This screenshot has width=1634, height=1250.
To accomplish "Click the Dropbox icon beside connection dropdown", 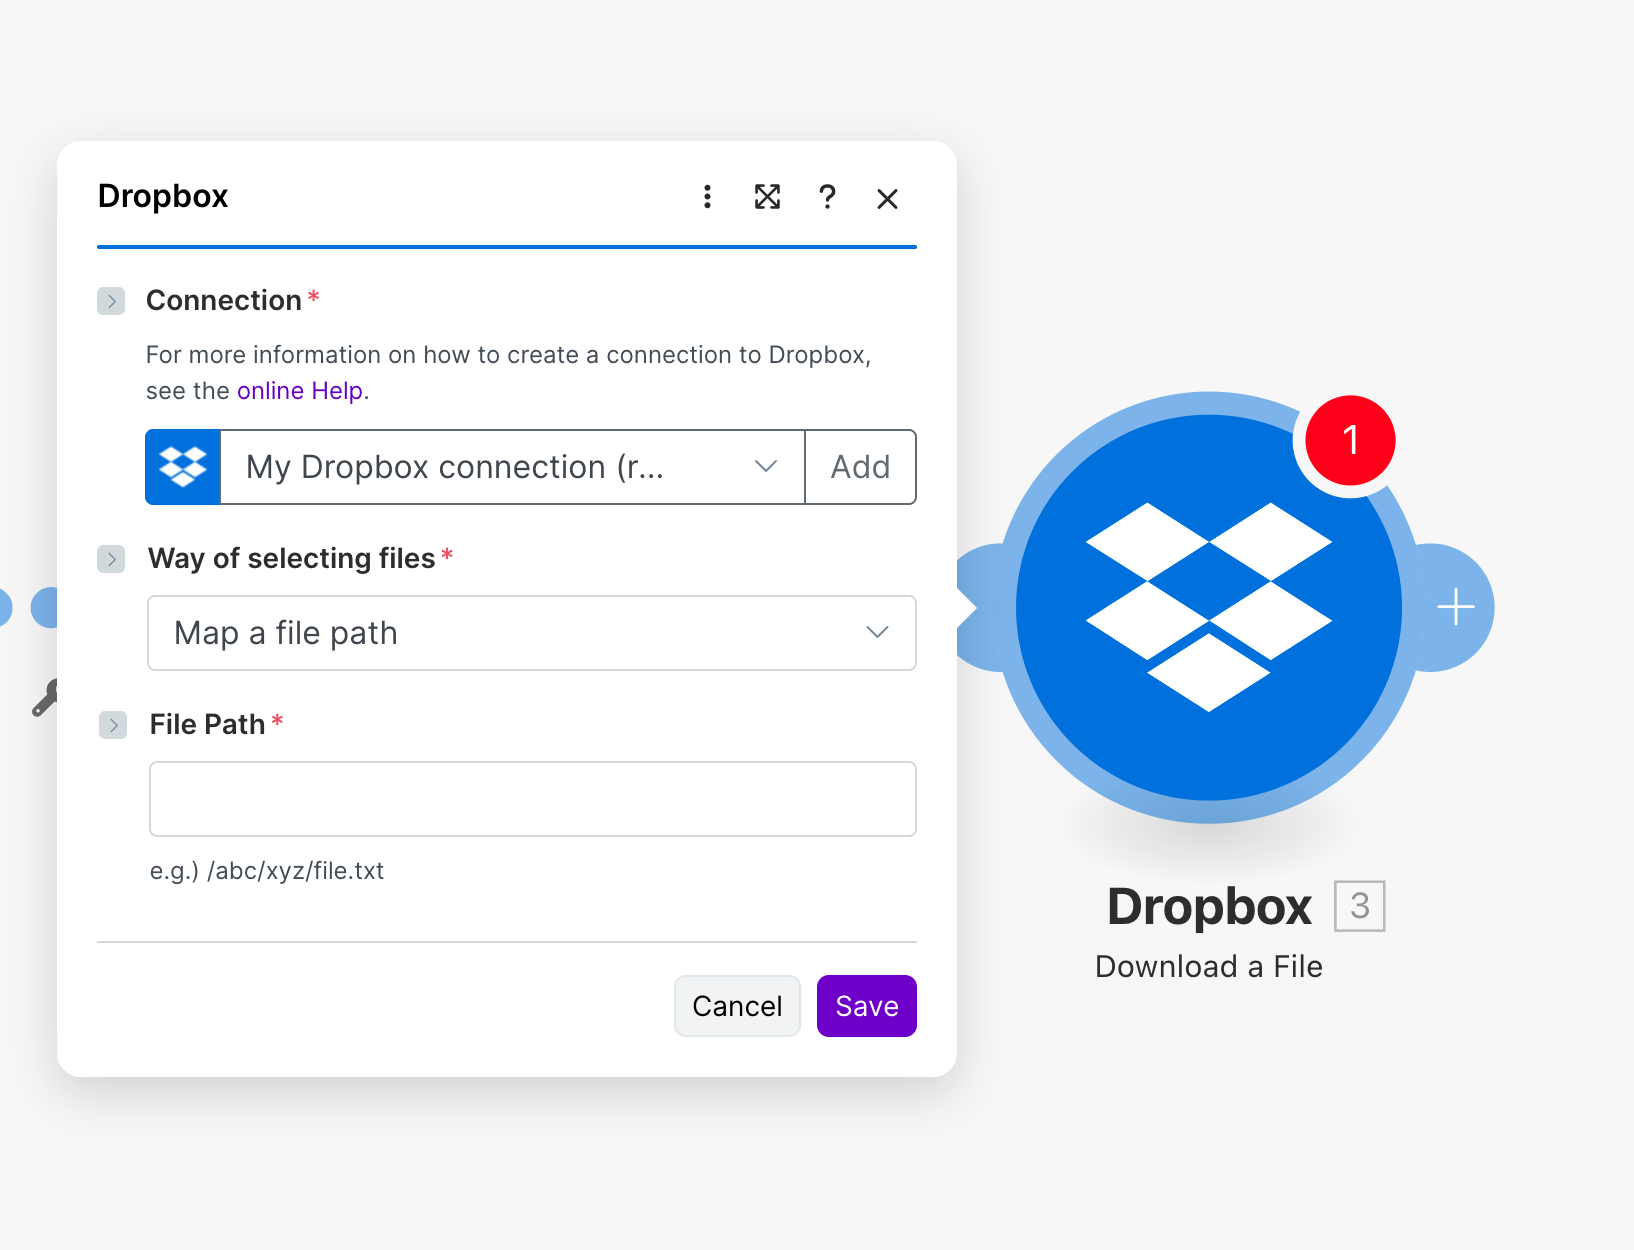I will [x=183, y=467].
